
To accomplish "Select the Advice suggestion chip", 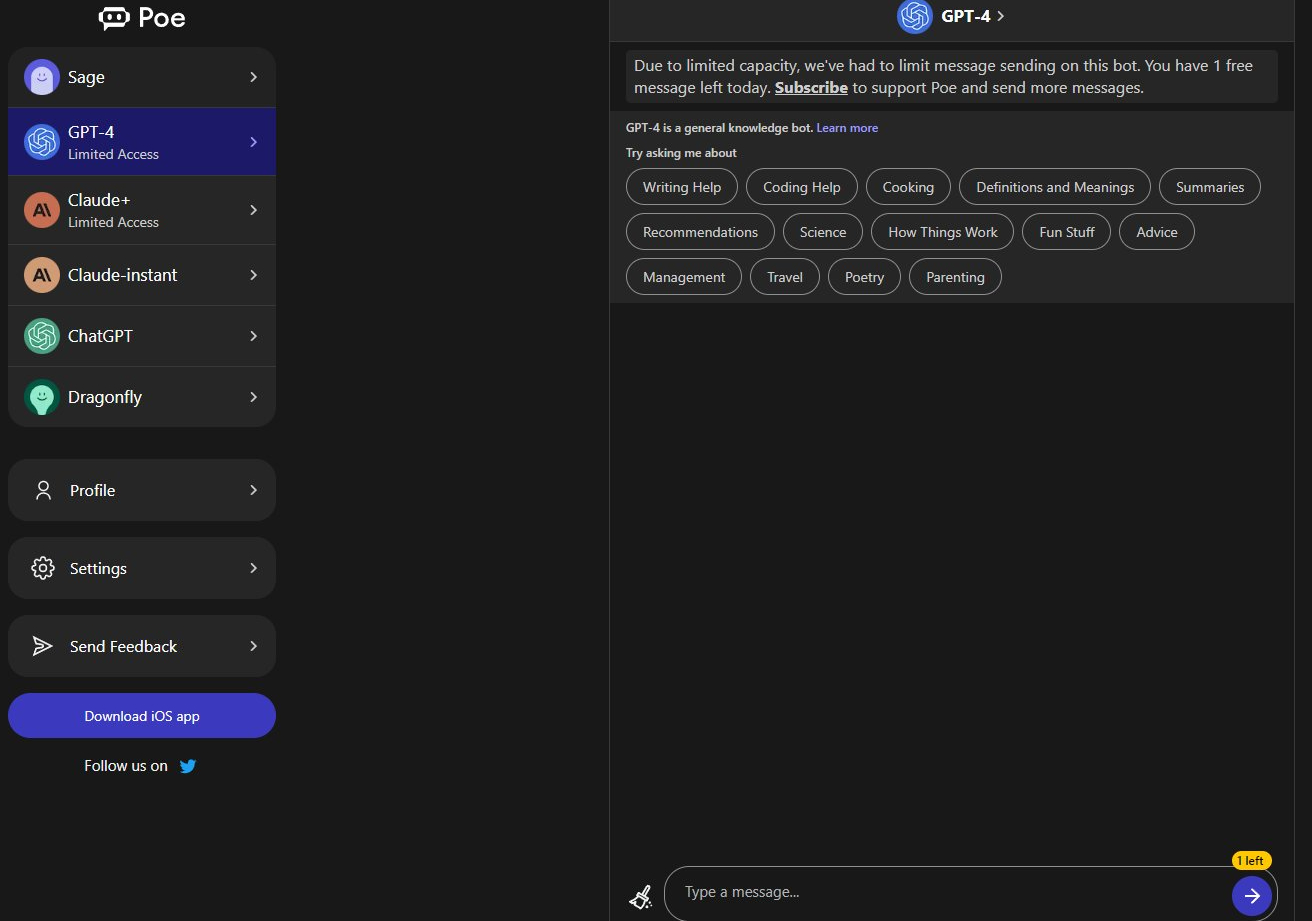I will pos(1157,232).
